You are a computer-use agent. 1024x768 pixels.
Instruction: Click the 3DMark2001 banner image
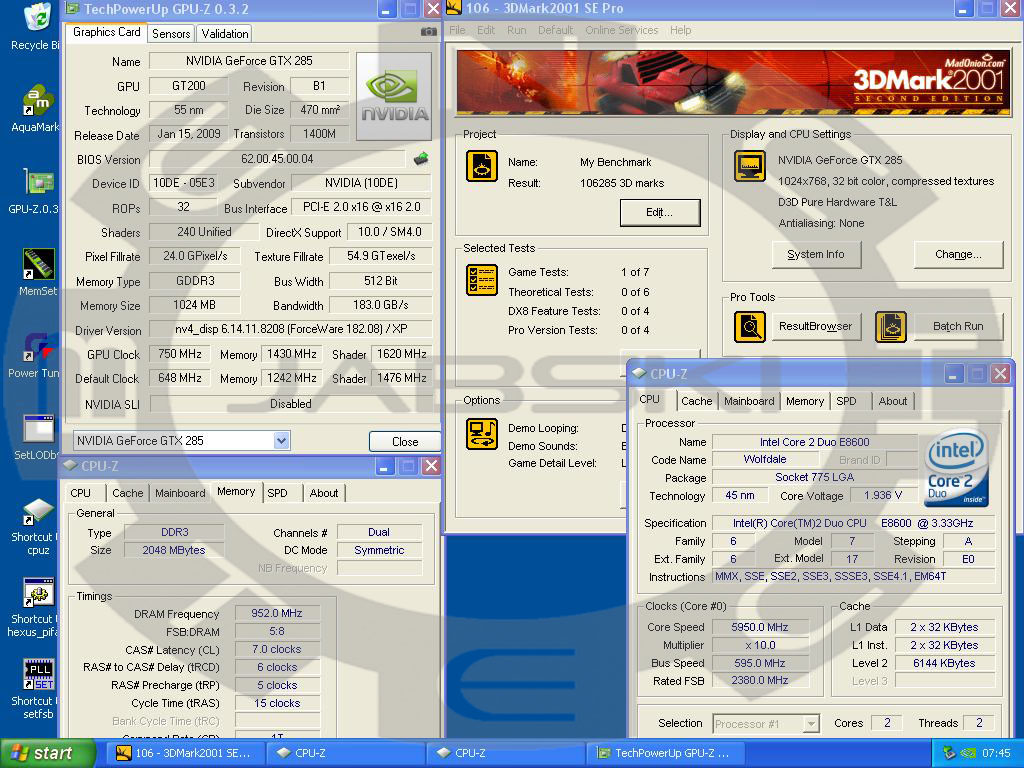tap(733, 83)
